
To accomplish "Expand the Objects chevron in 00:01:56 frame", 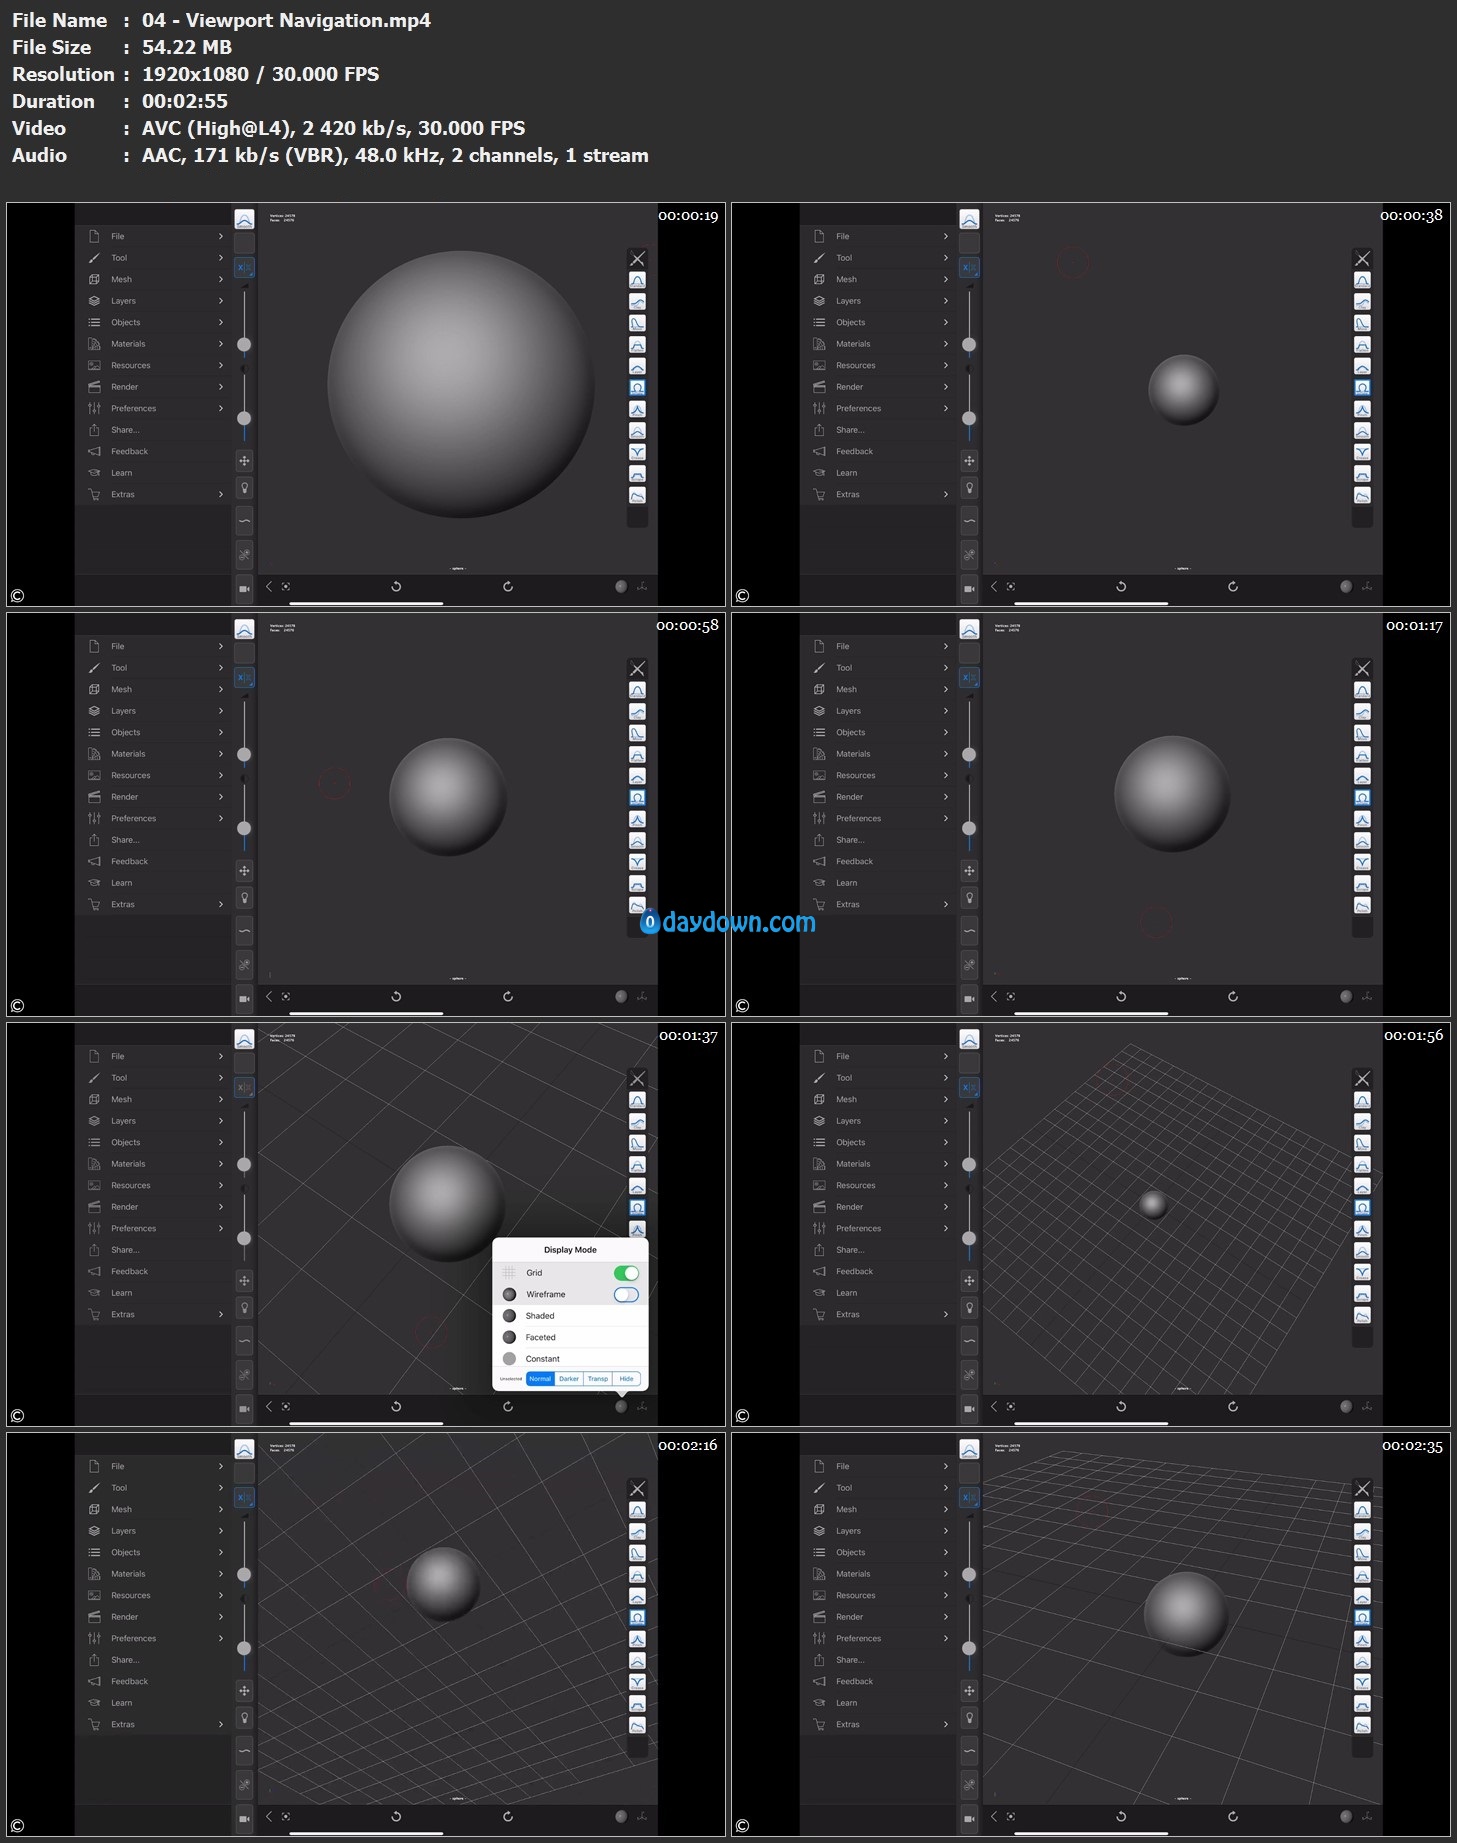I will [x=945, y=1143].
